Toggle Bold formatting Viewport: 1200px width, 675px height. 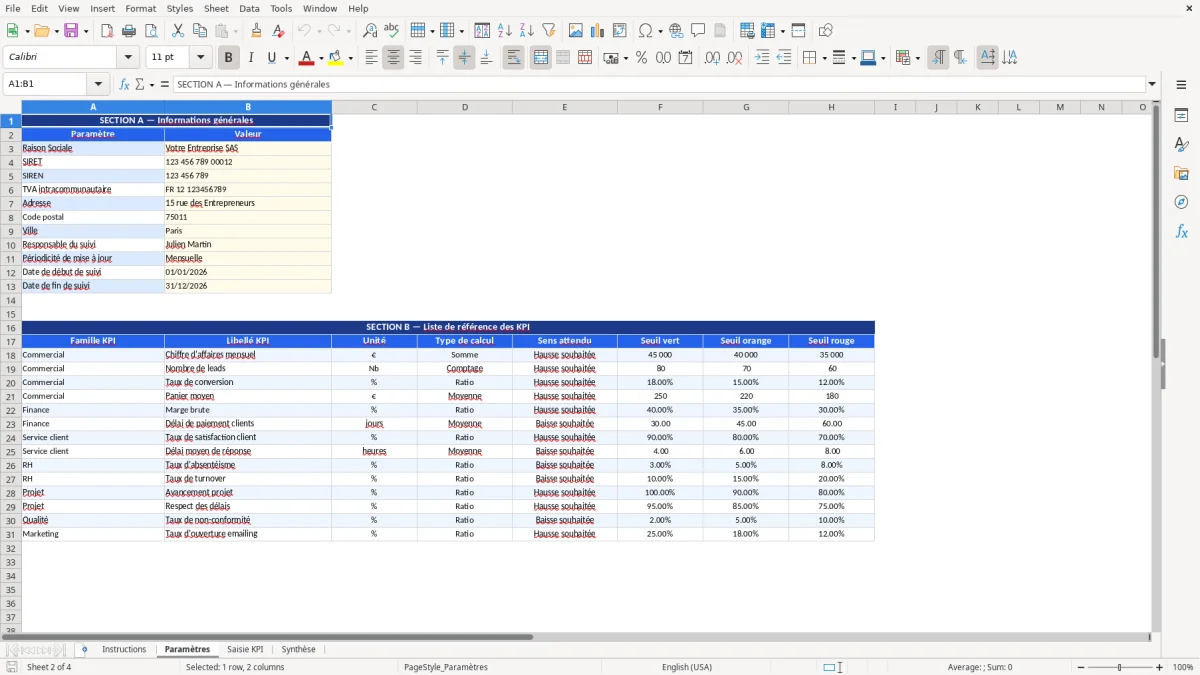click(x=228, y=58)
